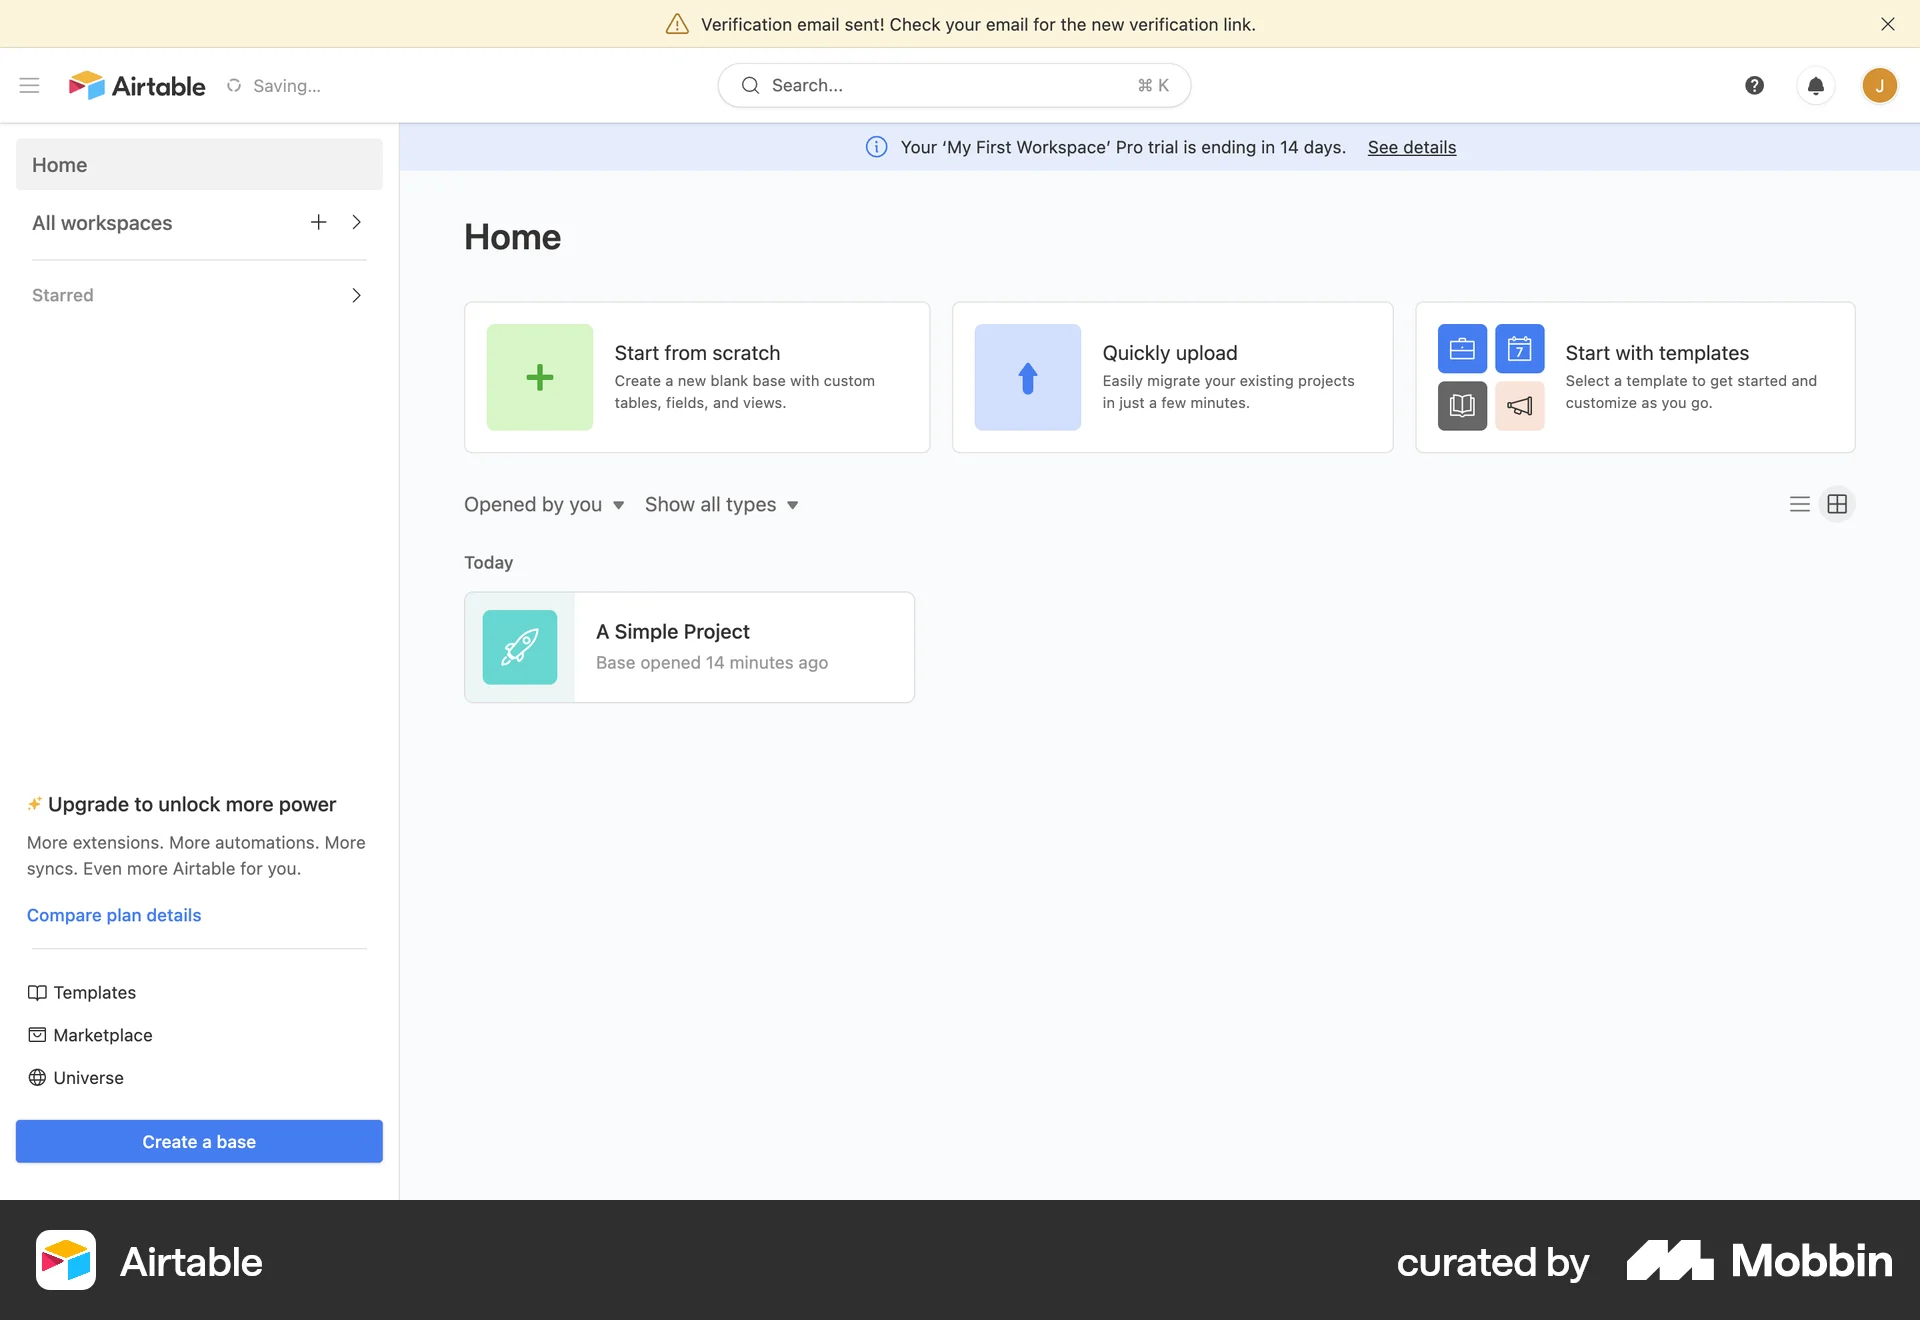Toggle the list view layout
This screenshot has height=1320, width=1920.
[x=1799, y=504]
